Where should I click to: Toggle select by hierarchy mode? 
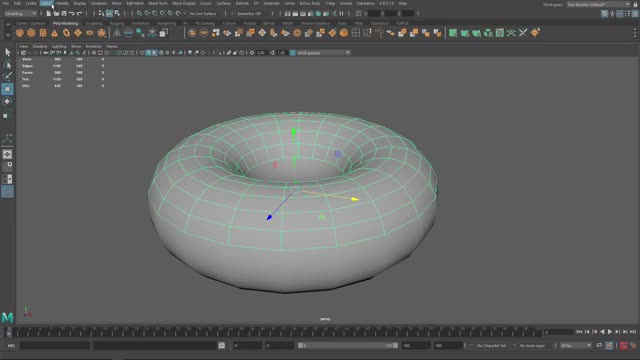tap(101, 13)
